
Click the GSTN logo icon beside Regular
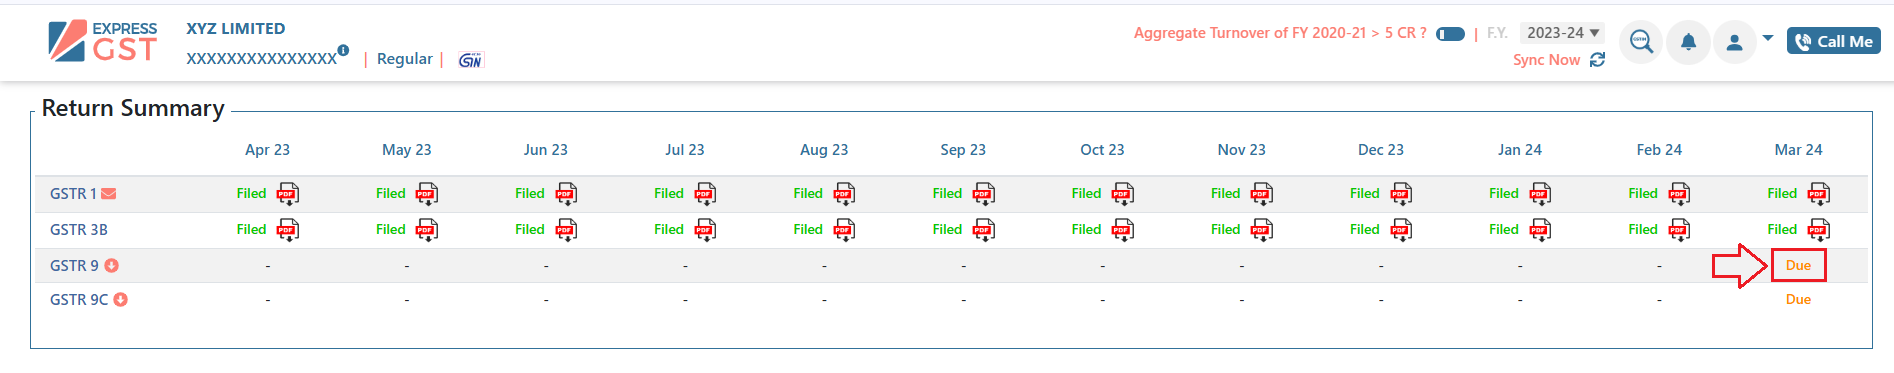(470, 60)
